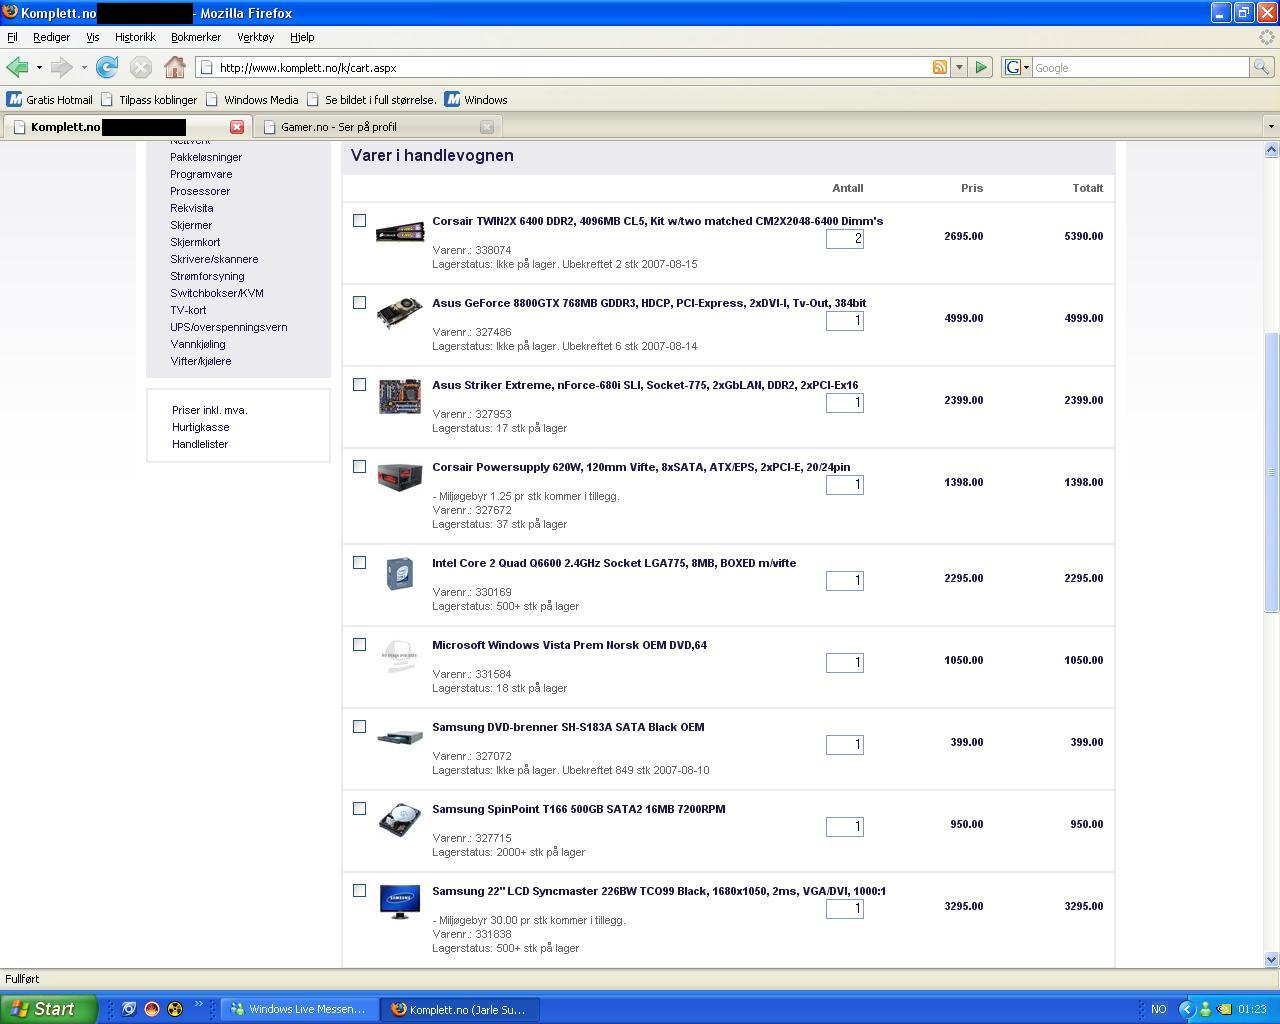Open the list all tabs dropdown
The height and width of the screenshot is (1024, 1280).
[x=1271, y=127]
